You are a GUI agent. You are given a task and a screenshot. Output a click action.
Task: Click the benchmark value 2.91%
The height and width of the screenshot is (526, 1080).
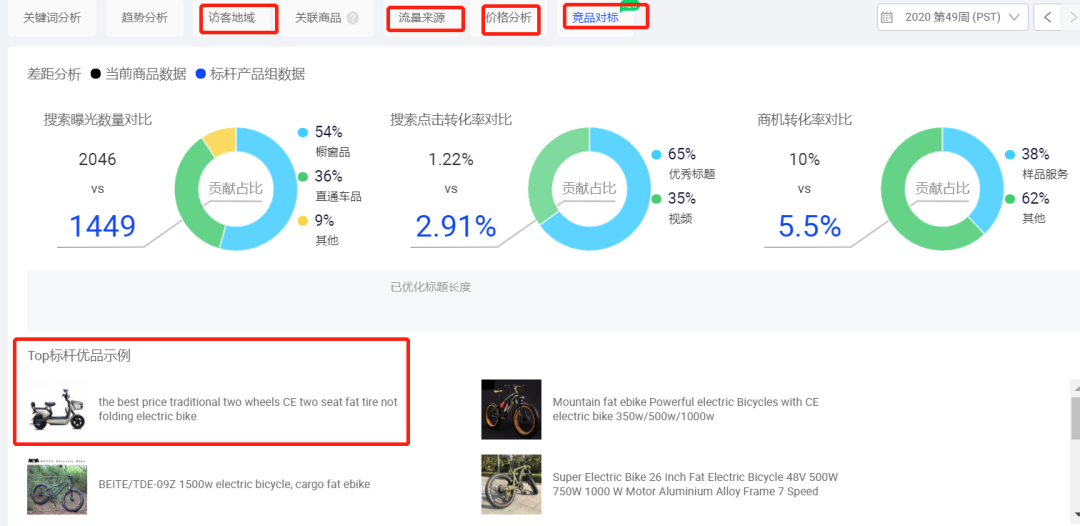pyautogui.click(x=455, y=227)
